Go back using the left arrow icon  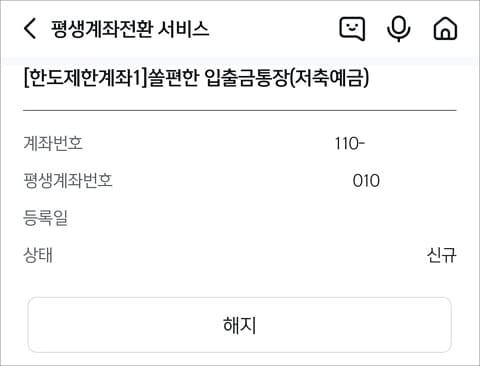(x=30, y=29)
